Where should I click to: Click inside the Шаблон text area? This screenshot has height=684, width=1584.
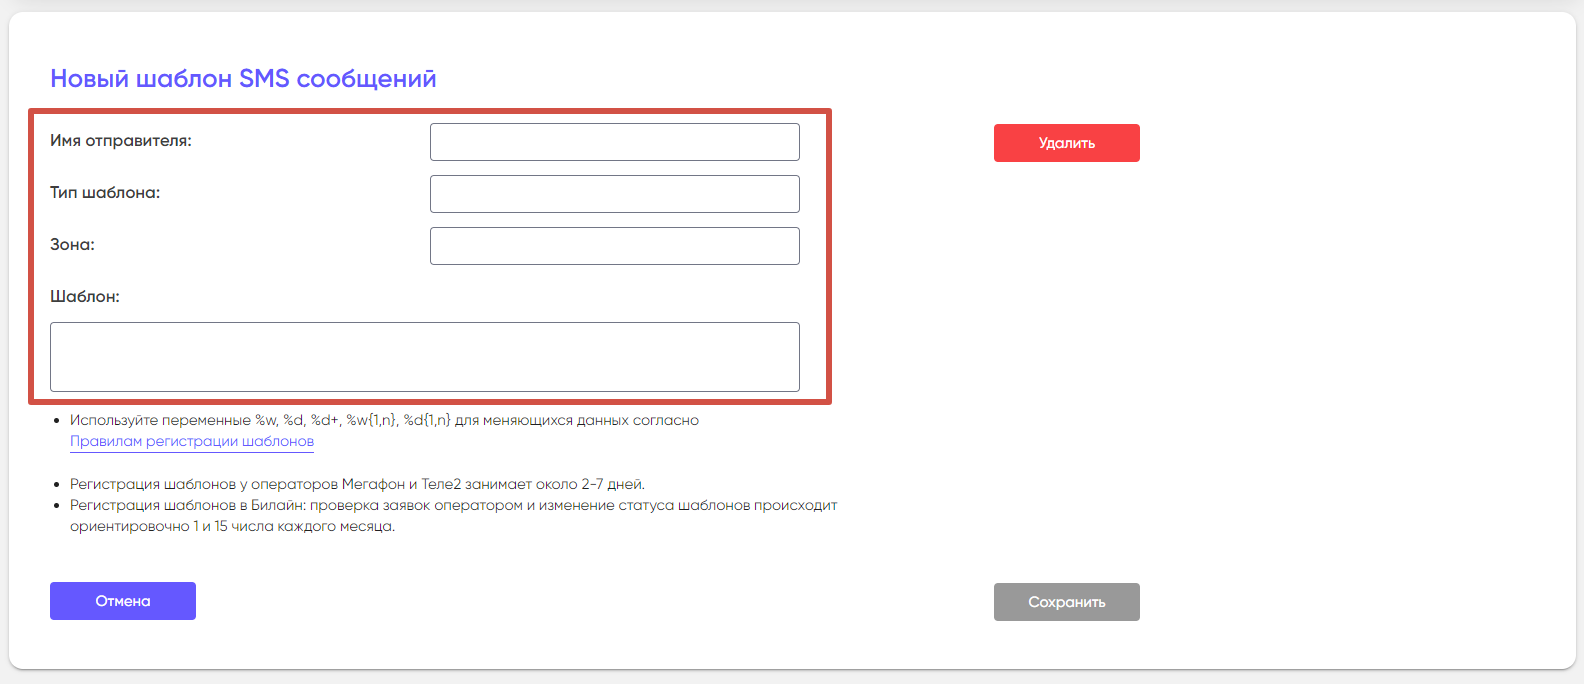point(424,357)
